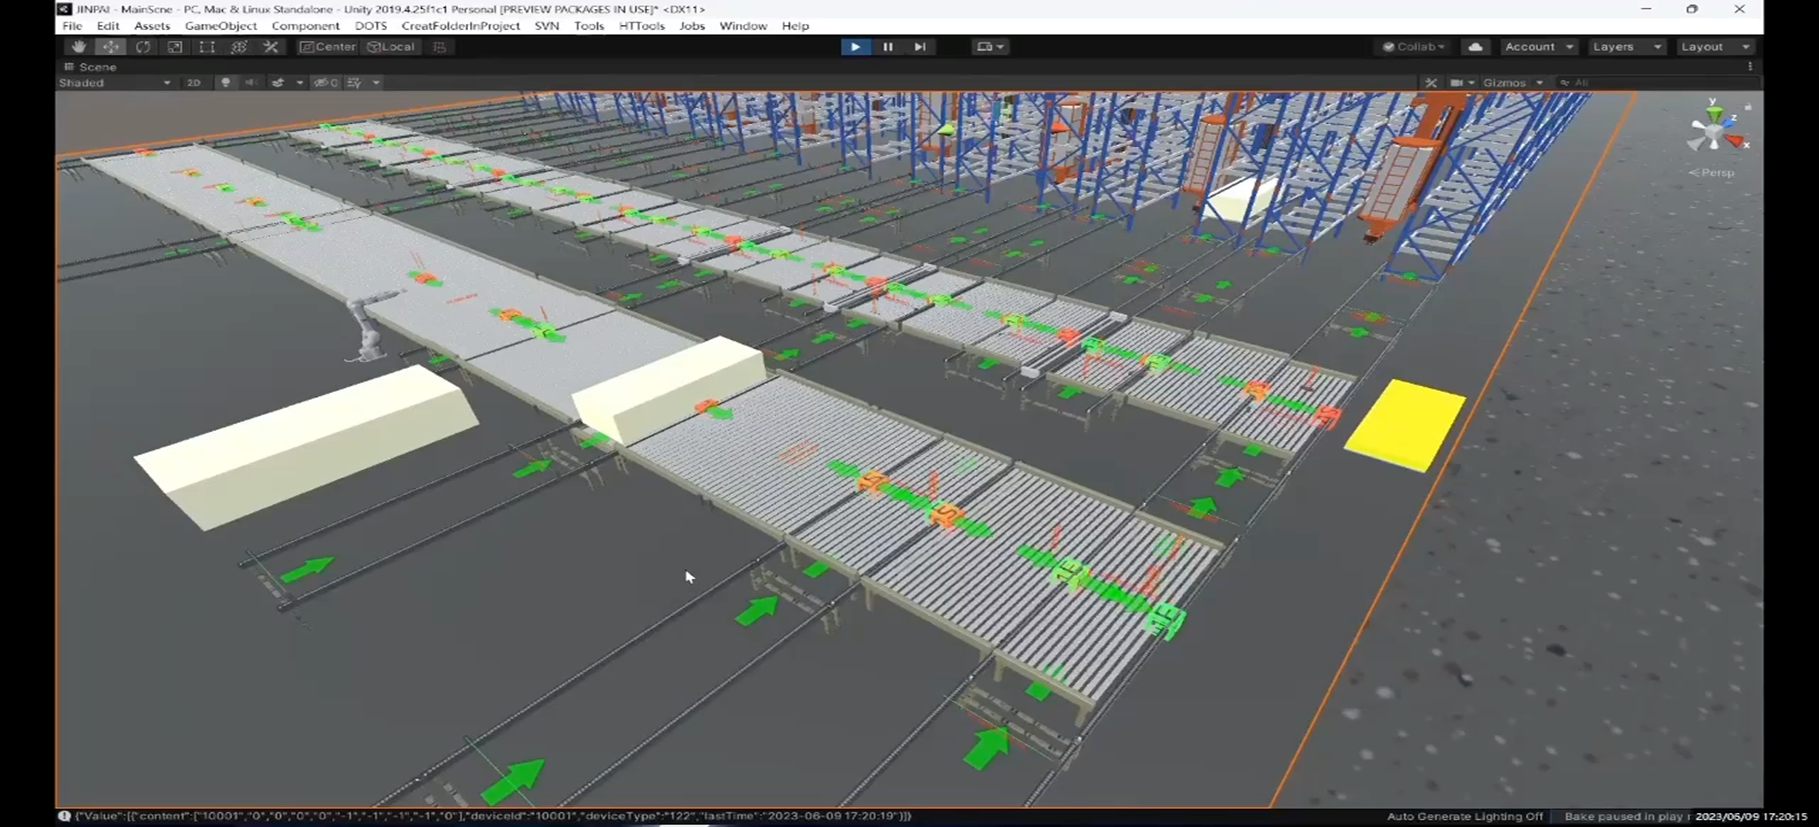Open the SVN menu
Viewport: 1819px width, 827px height.
(547, 26)
